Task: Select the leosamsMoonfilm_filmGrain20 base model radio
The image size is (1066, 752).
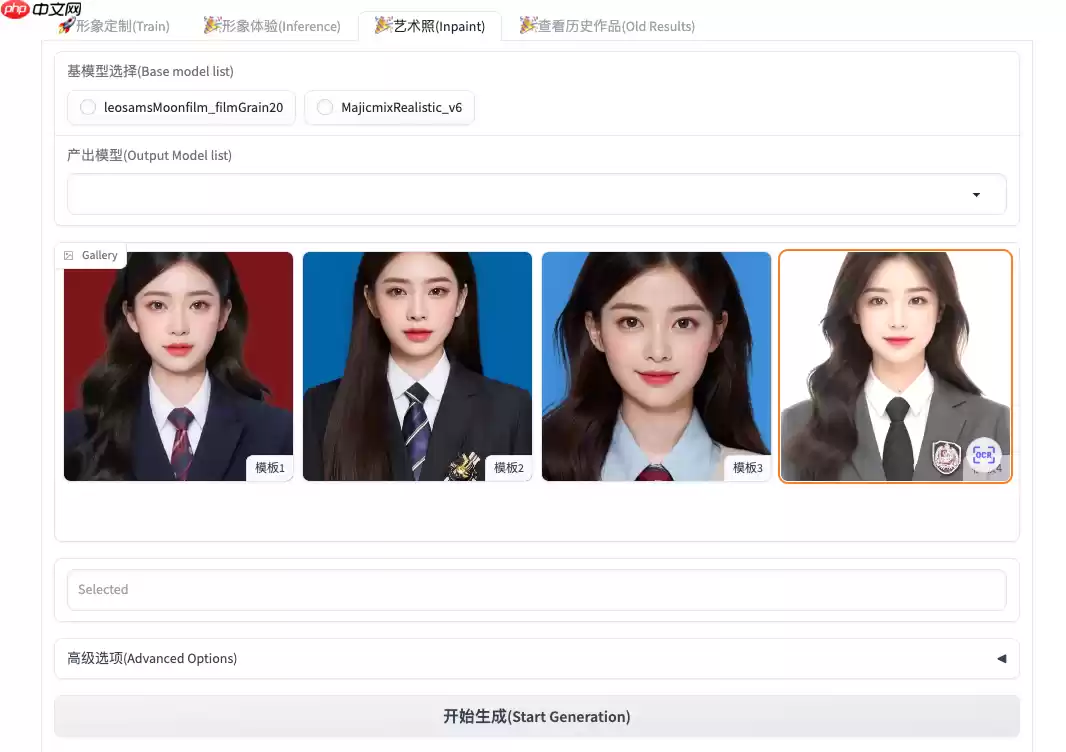Action: 87,107
